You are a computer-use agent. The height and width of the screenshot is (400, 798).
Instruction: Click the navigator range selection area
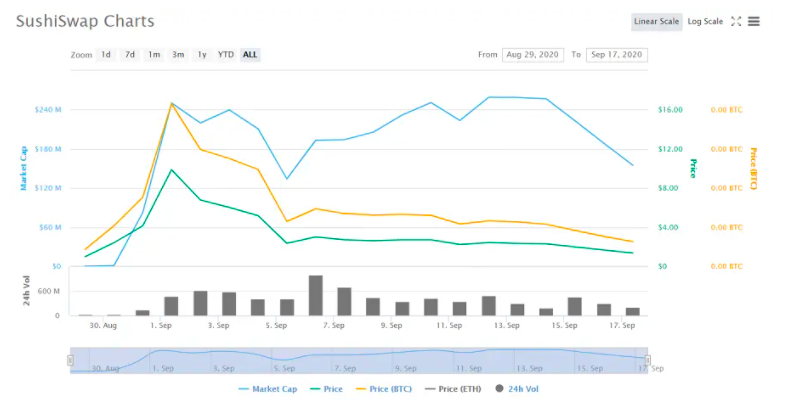(359, 360)
